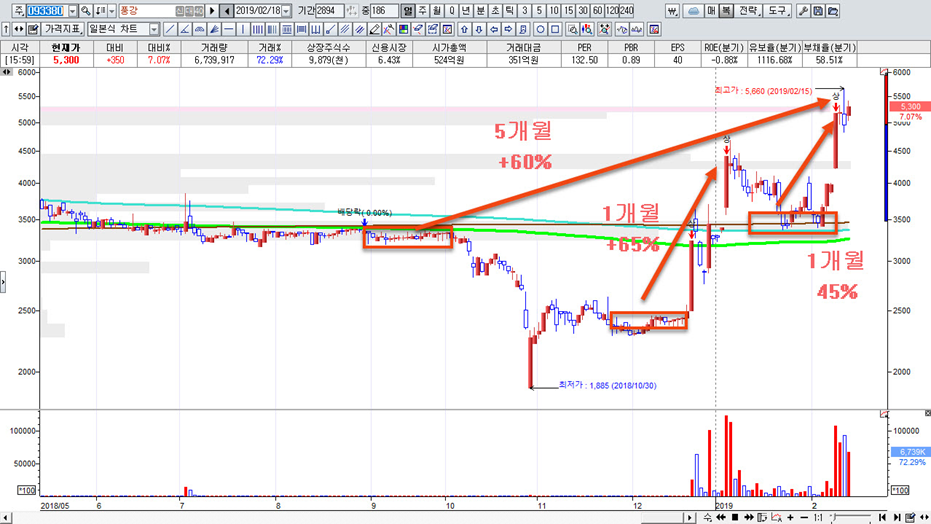Image resolution: width=931 pixels, height=524 pixels.
Task: Jump to last bar with skip-end button
Action: tap(897, 517)
